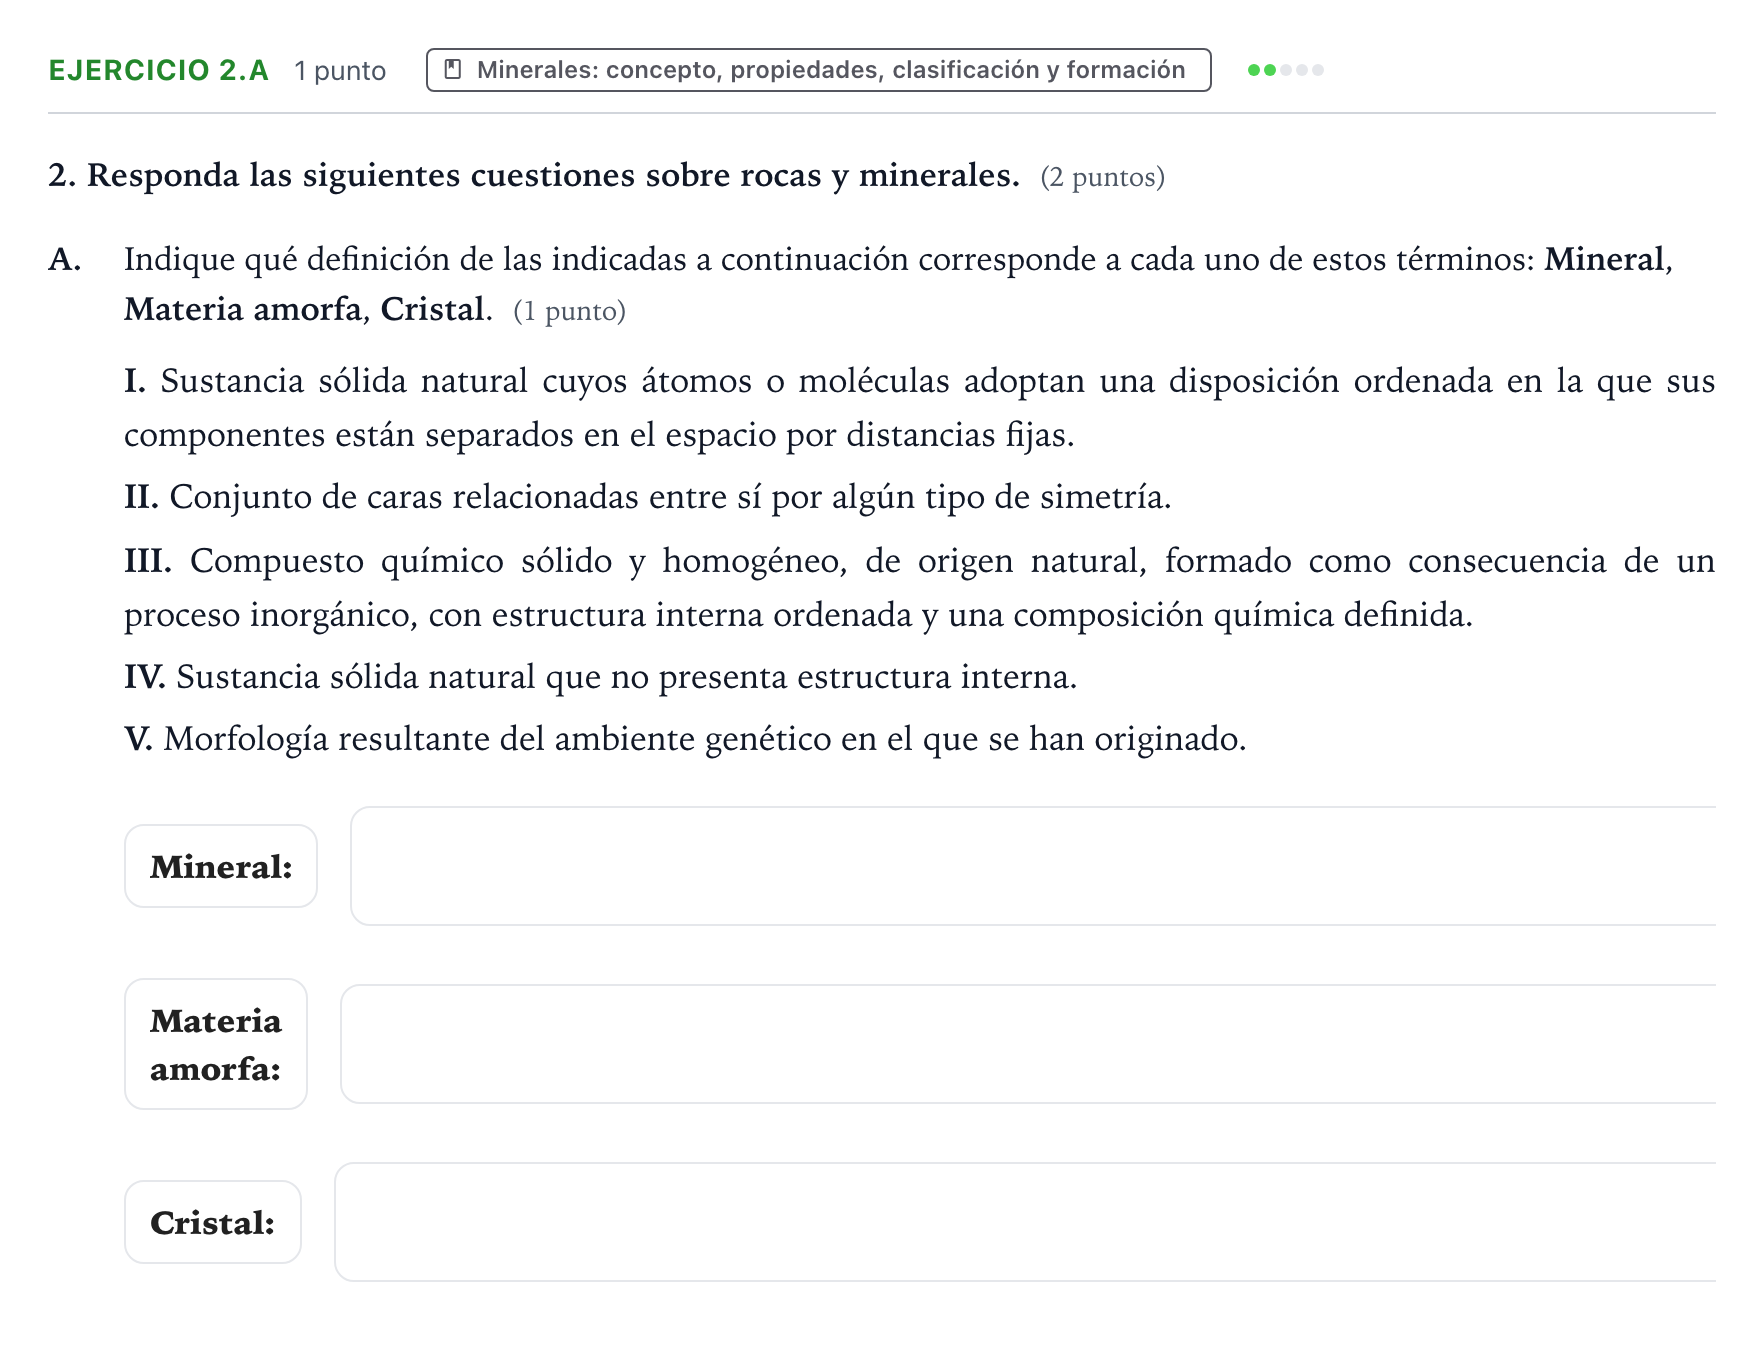Click the EJERCICIO 2.A heading

click(158, 70)
